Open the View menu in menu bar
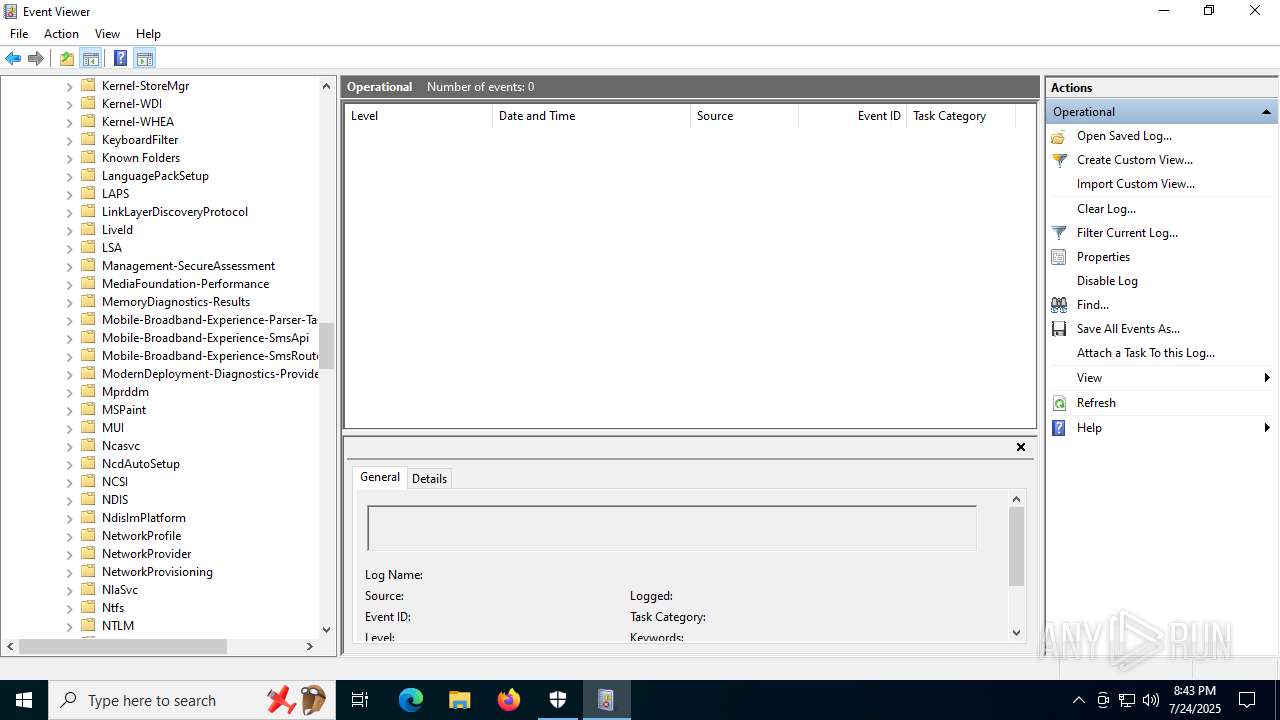This screenshot has width=1280, height=720. click(107, 34)
